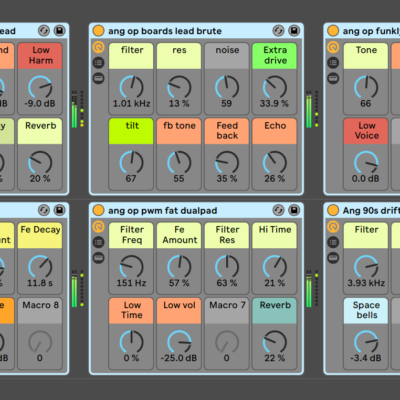Show chain list in Ang 90s drift rack

coord(333,242)
